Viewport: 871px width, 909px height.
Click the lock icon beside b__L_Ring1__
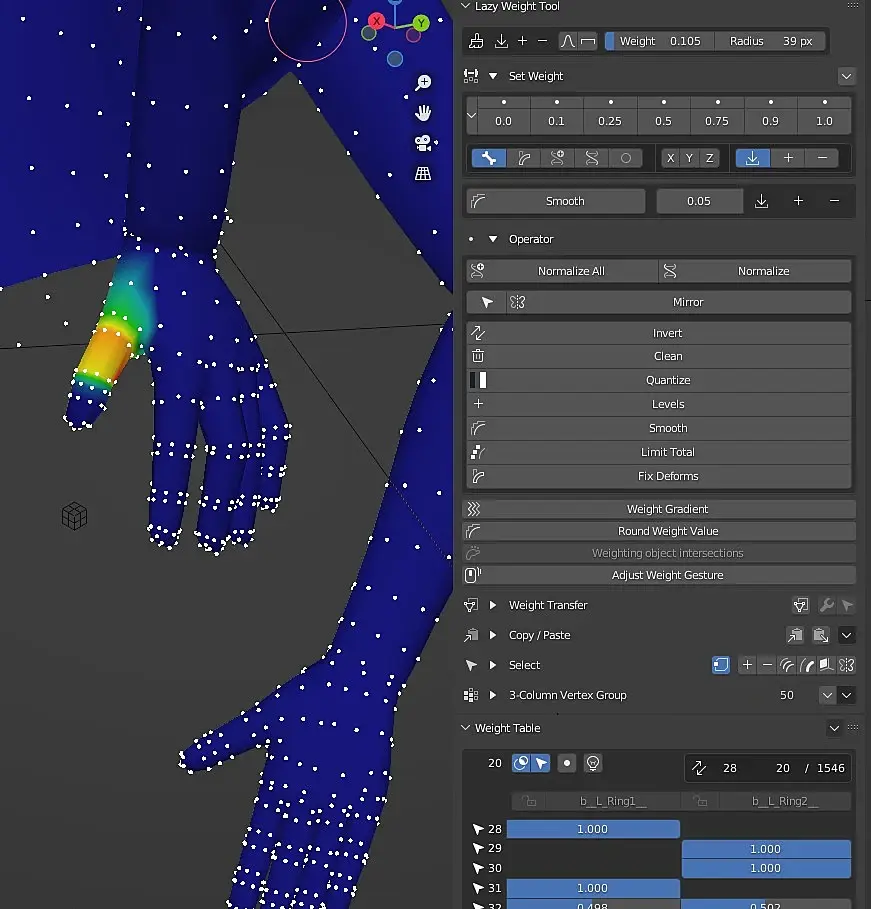(x=530, y=801)
